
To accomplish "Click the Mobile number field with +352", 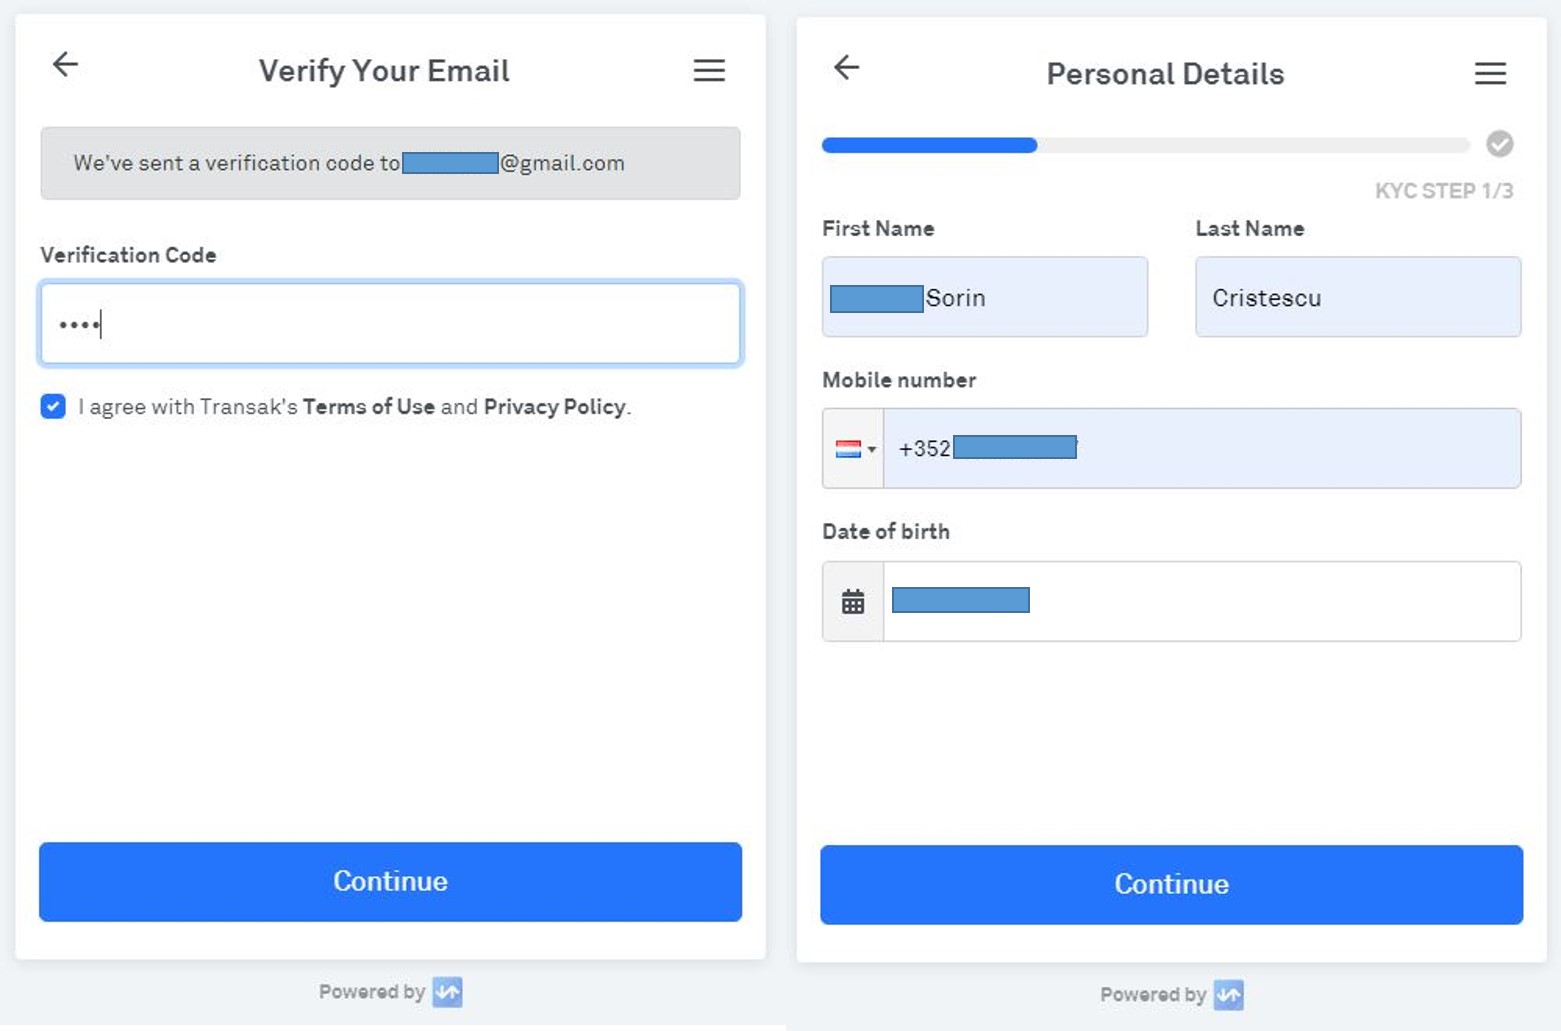I will tap(1202, 448).
